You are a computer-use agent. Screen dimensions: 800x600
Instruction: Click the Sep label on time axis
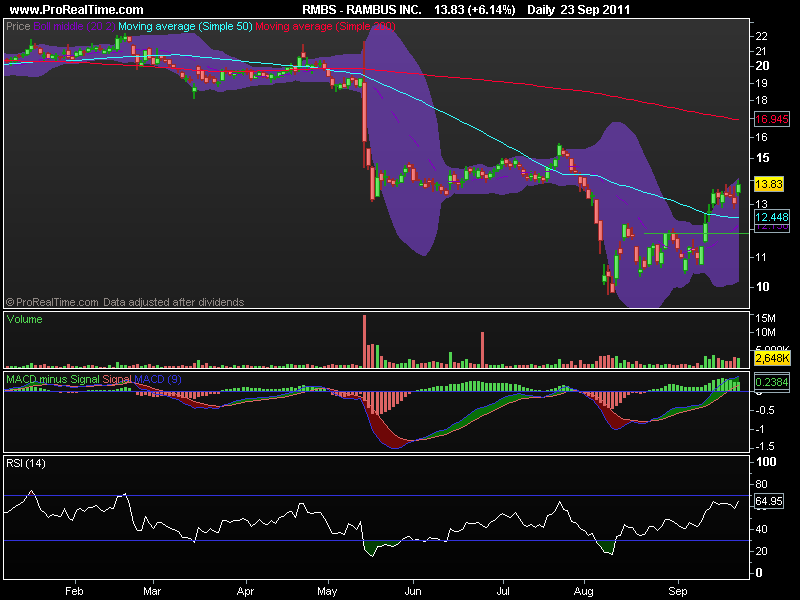(678, 591)
